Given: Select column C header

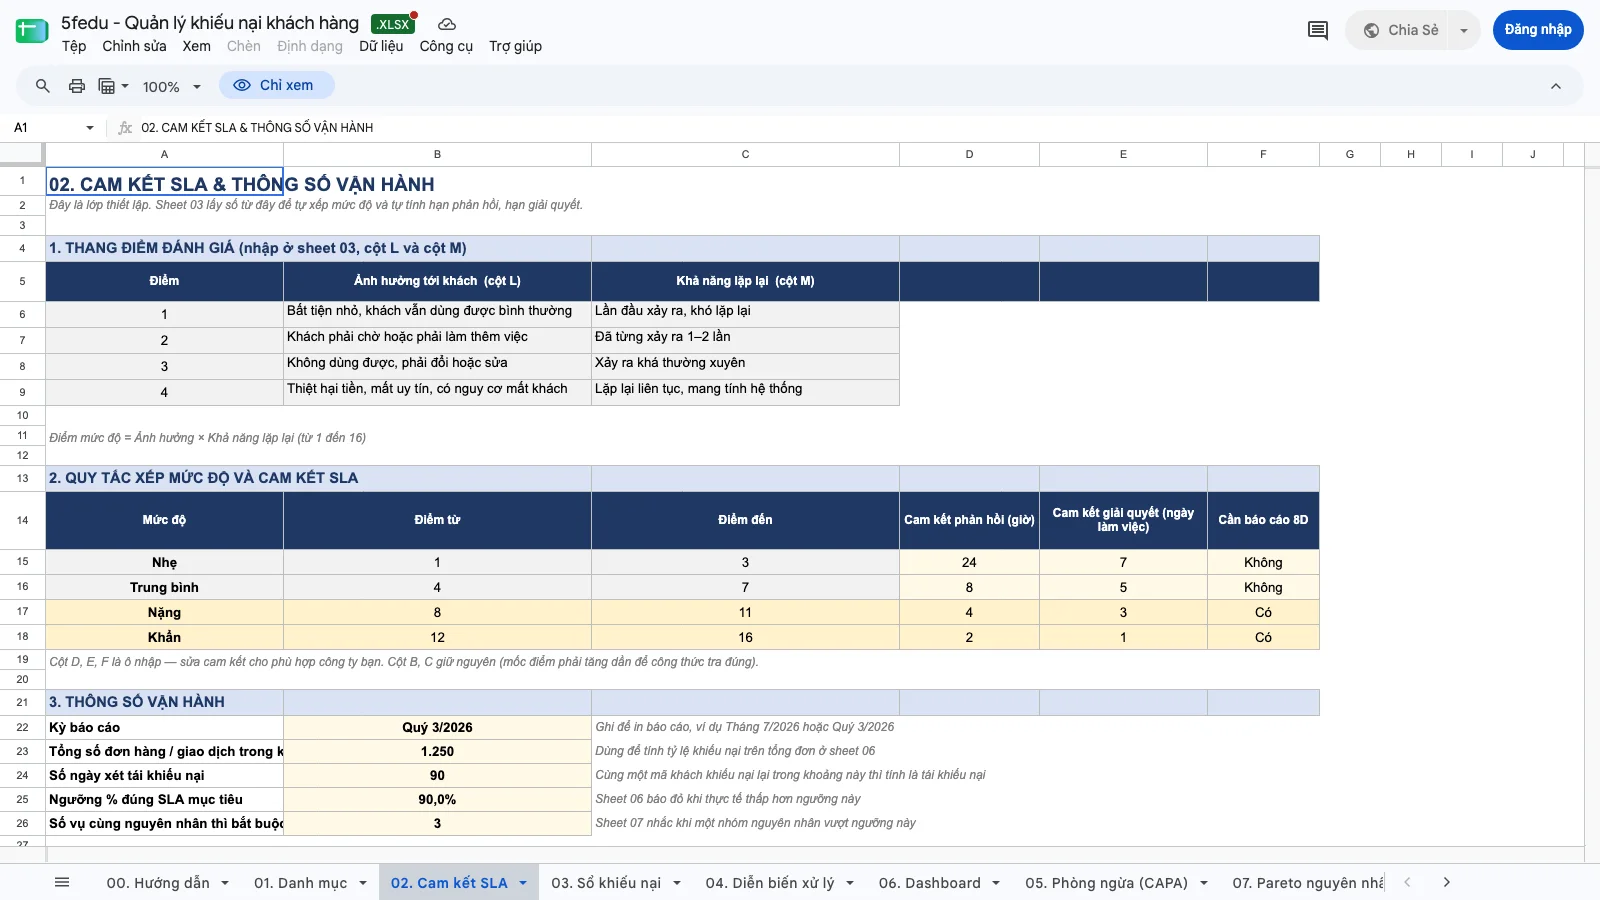Looking at the screenshot, I should pyautogui.click(x=745, y=155).
